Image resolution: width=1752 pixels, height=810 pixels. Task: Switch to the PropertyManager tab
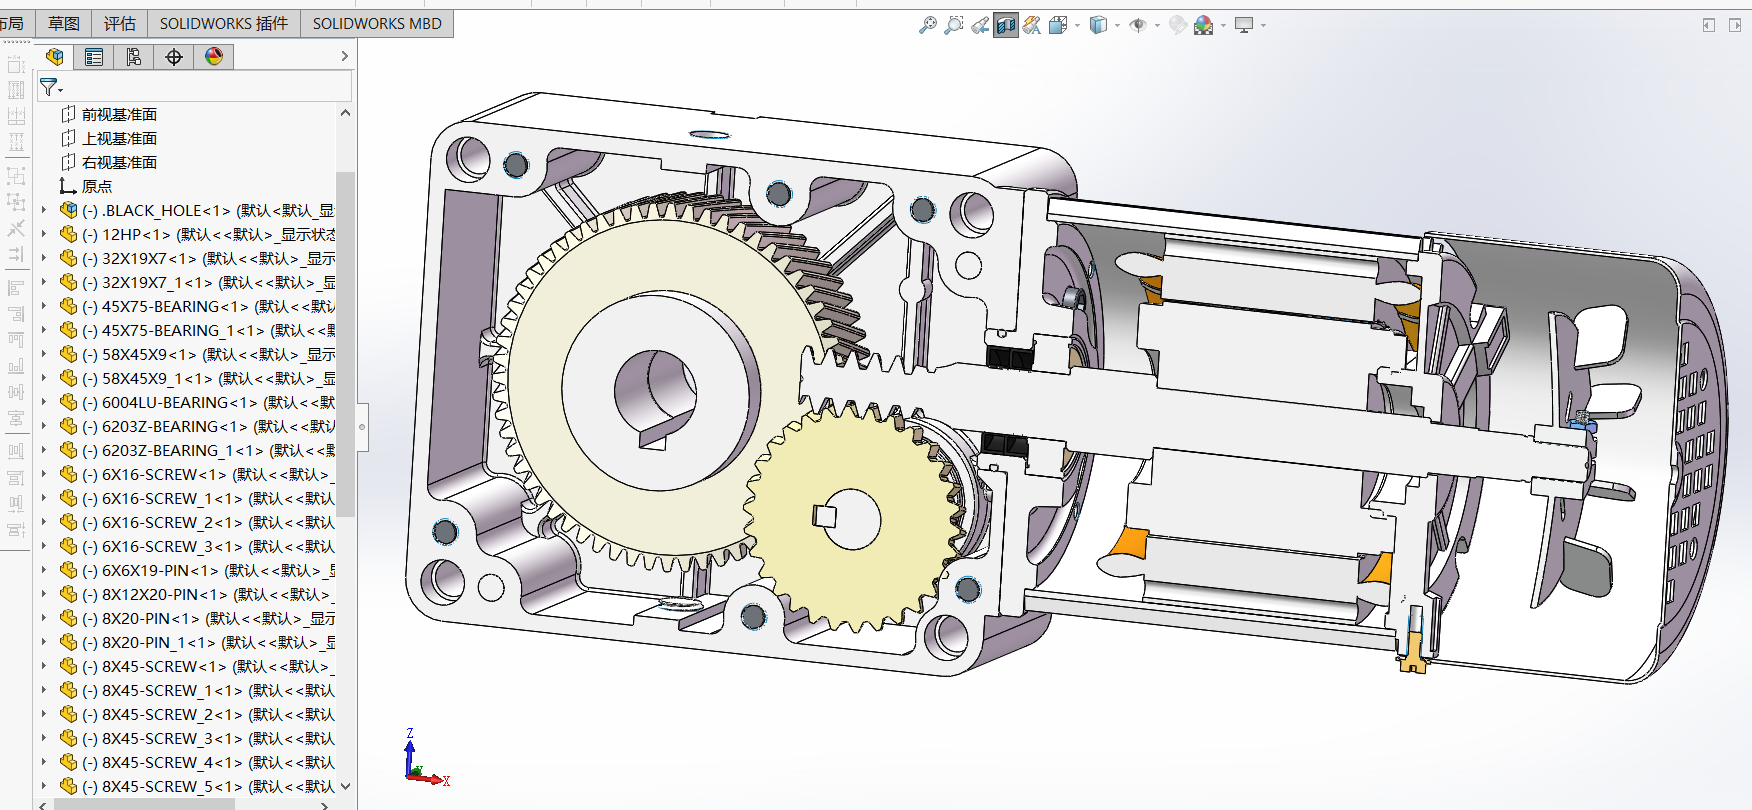(94, 57)
